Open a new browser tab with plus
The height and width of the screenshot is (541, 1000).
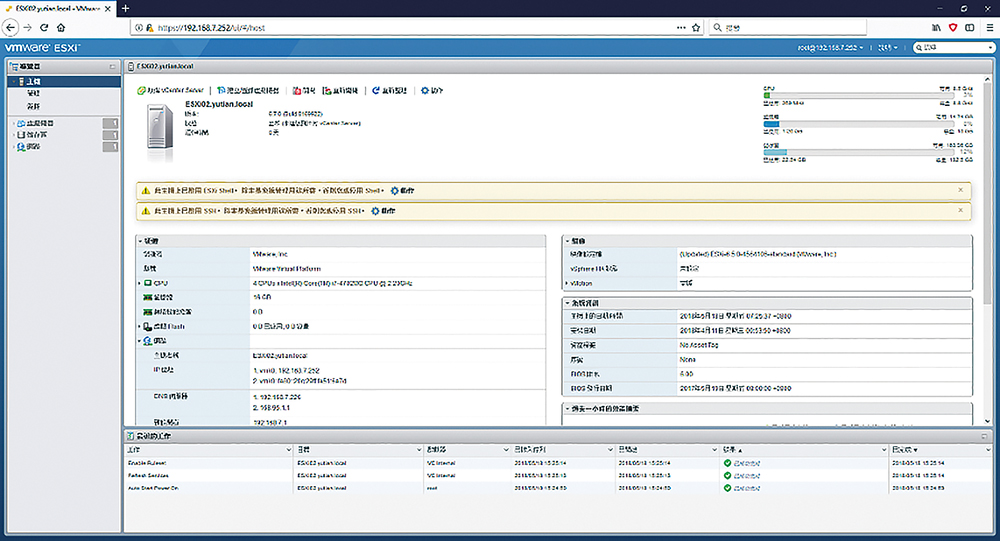point(126,8)
